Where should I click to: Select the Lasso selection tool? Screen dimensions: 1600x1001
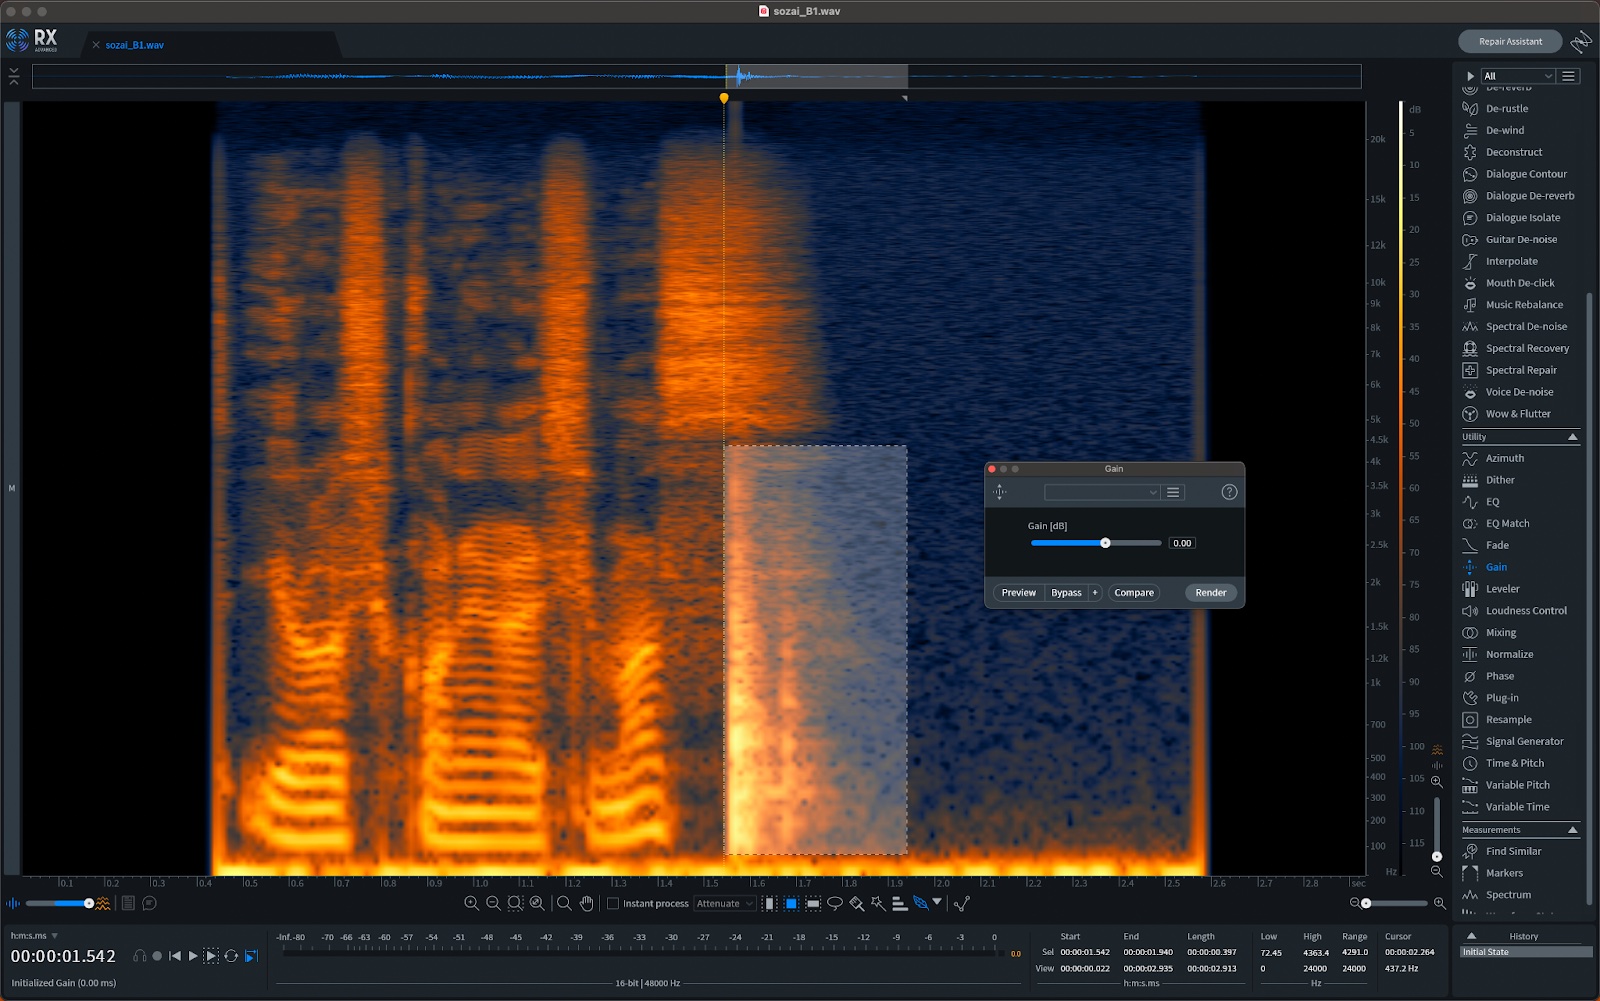[836, 903]
